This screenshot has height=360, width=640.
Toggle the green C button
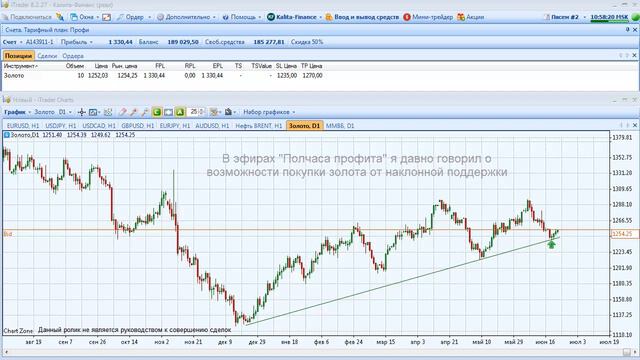pos(157,112)
